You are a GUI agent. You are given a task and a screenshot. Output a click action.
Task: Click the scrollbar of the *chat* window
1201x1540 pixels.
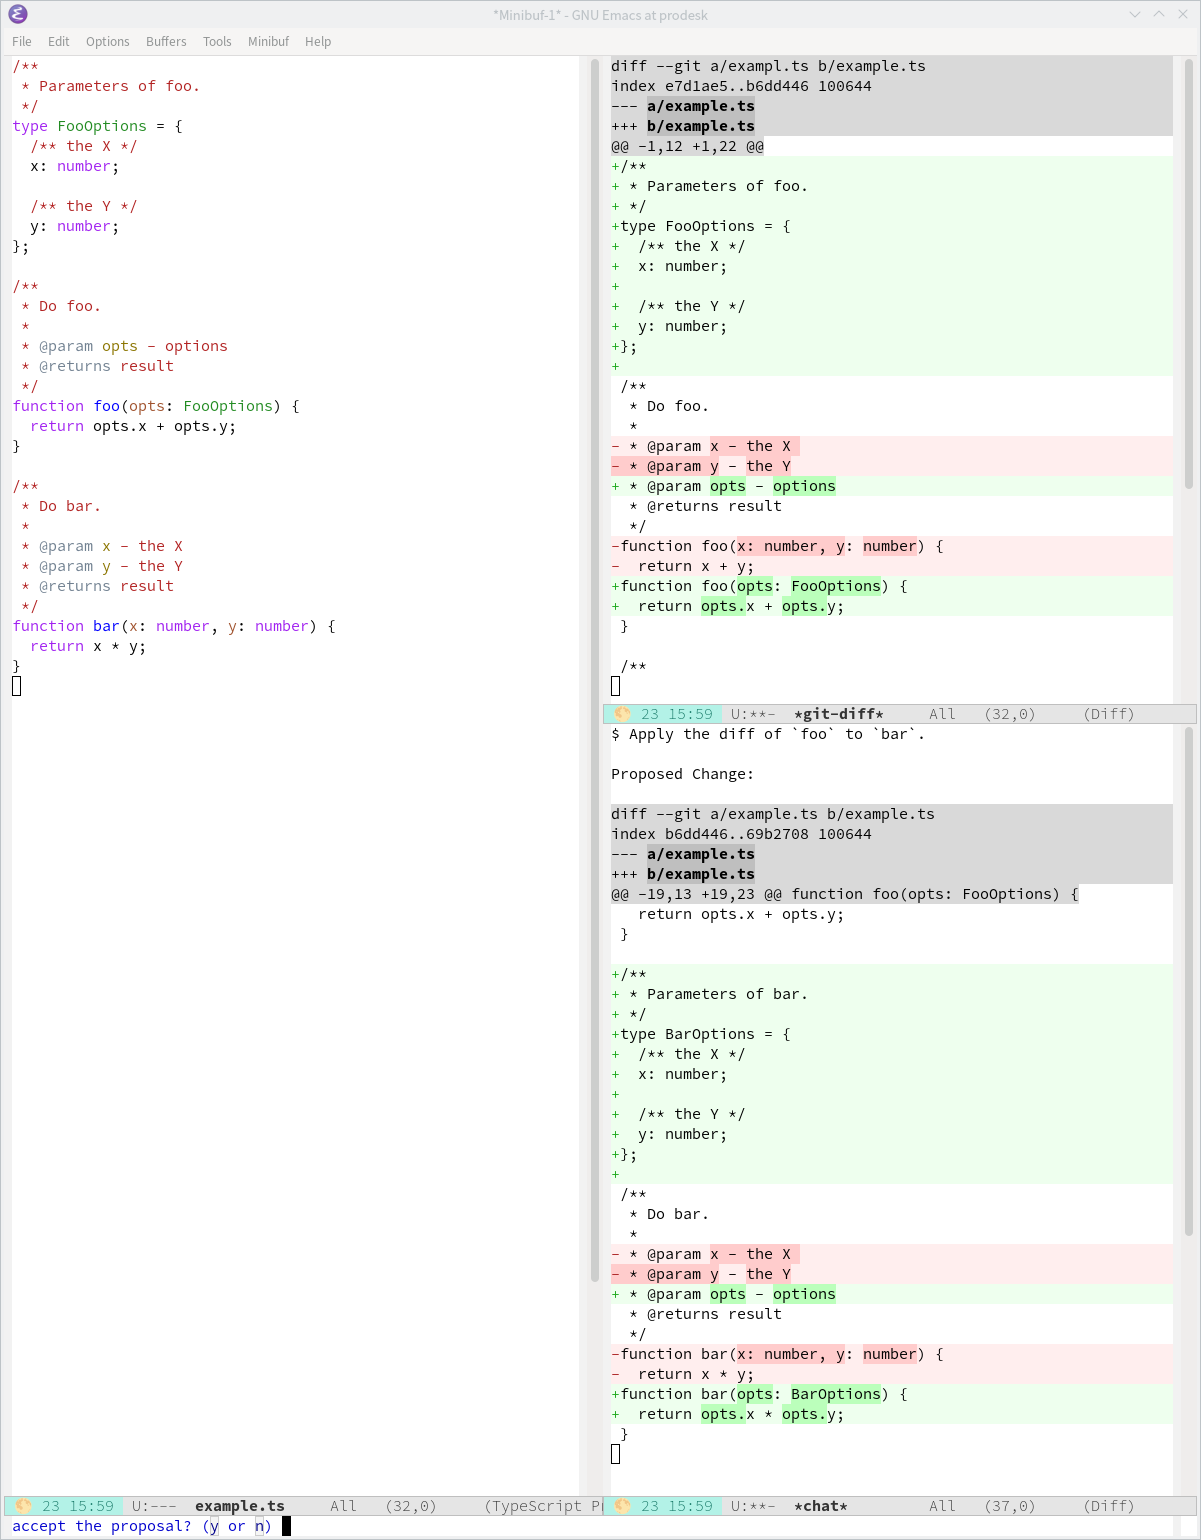1189,980
